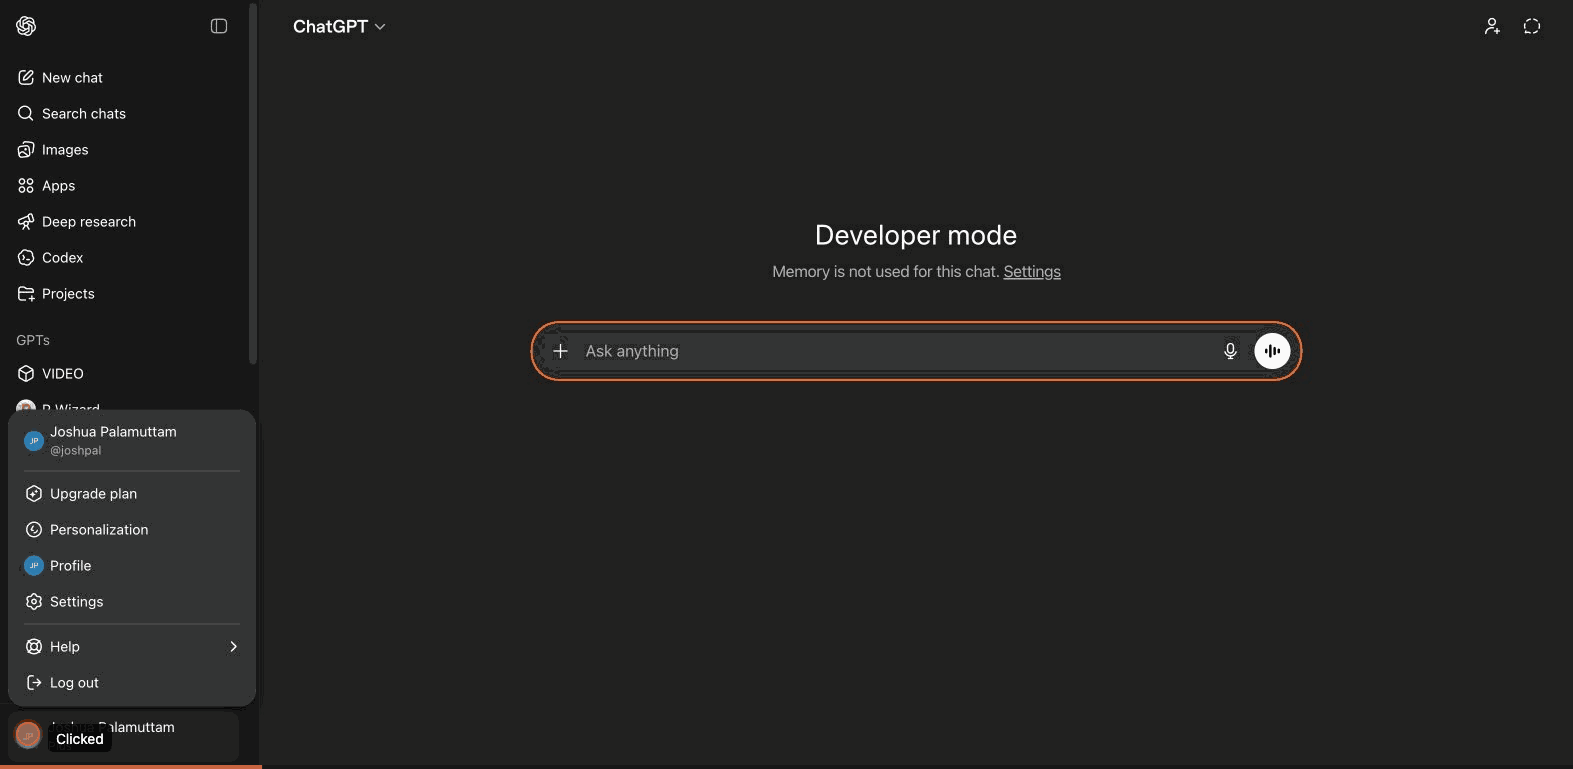1573x769 pixels.
Task: Open the Images section
Action: pyautogui.click(x=125, y=149)
